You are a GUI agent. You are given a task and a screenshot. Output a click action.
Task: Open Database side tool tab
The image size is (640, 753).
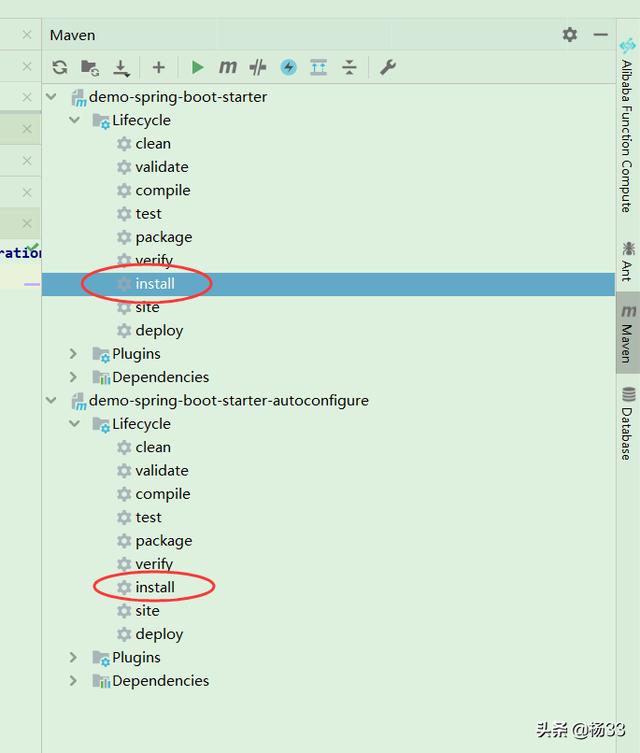click(x=627, y=423)
